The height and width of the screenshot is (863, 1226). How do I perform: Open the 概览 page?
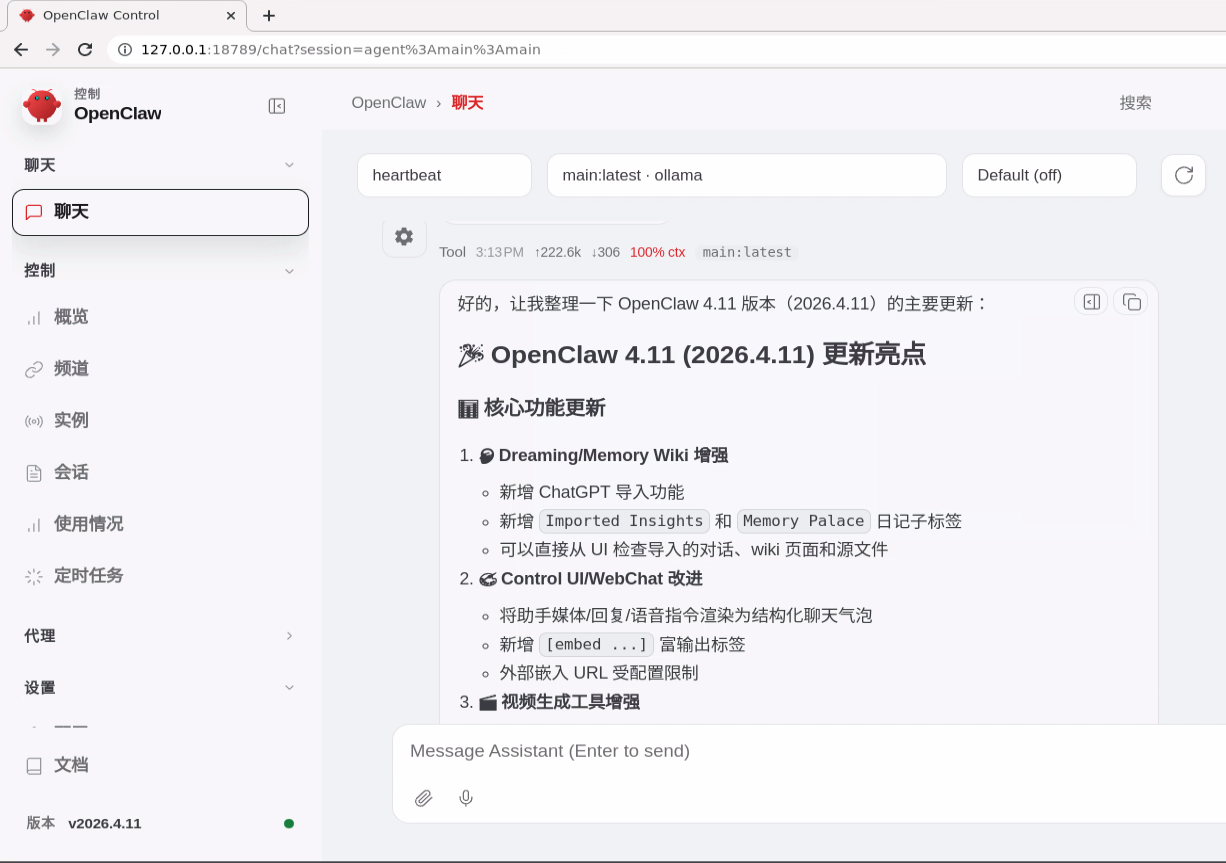[x=160, y=317]
